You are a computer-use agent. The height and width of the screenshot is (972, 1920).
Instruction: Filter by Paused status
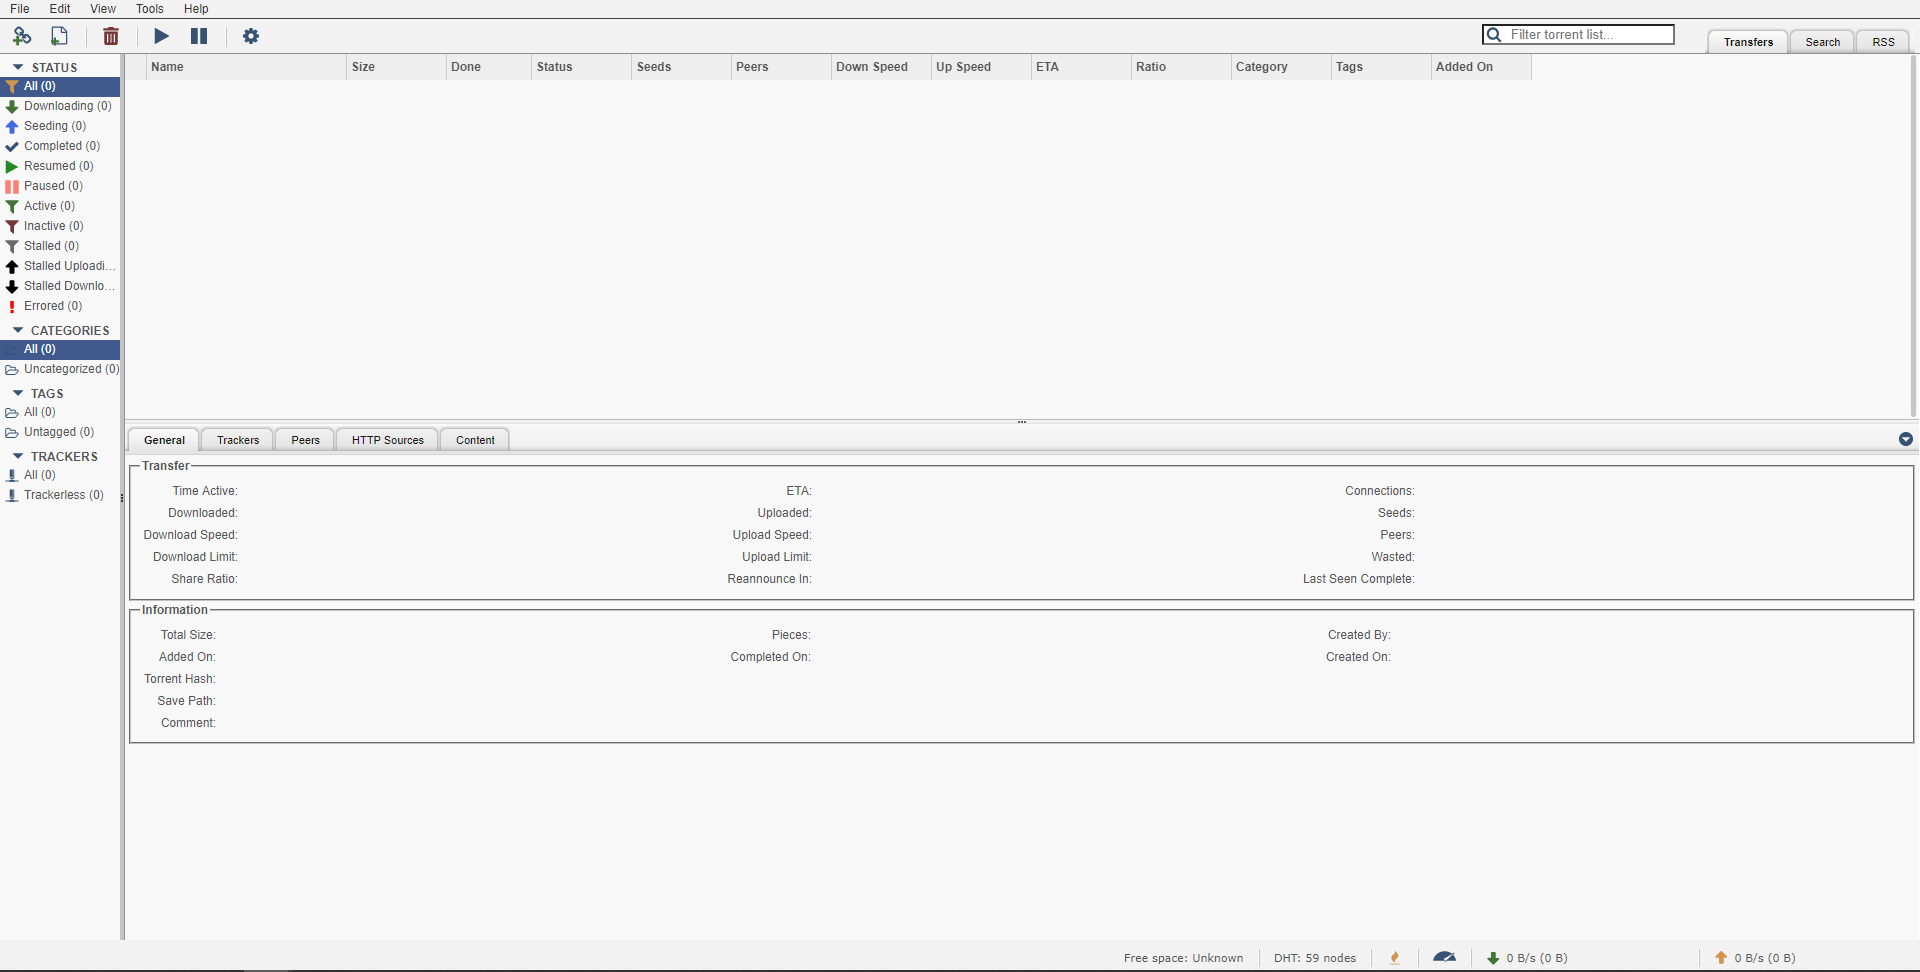click(60, 186)
